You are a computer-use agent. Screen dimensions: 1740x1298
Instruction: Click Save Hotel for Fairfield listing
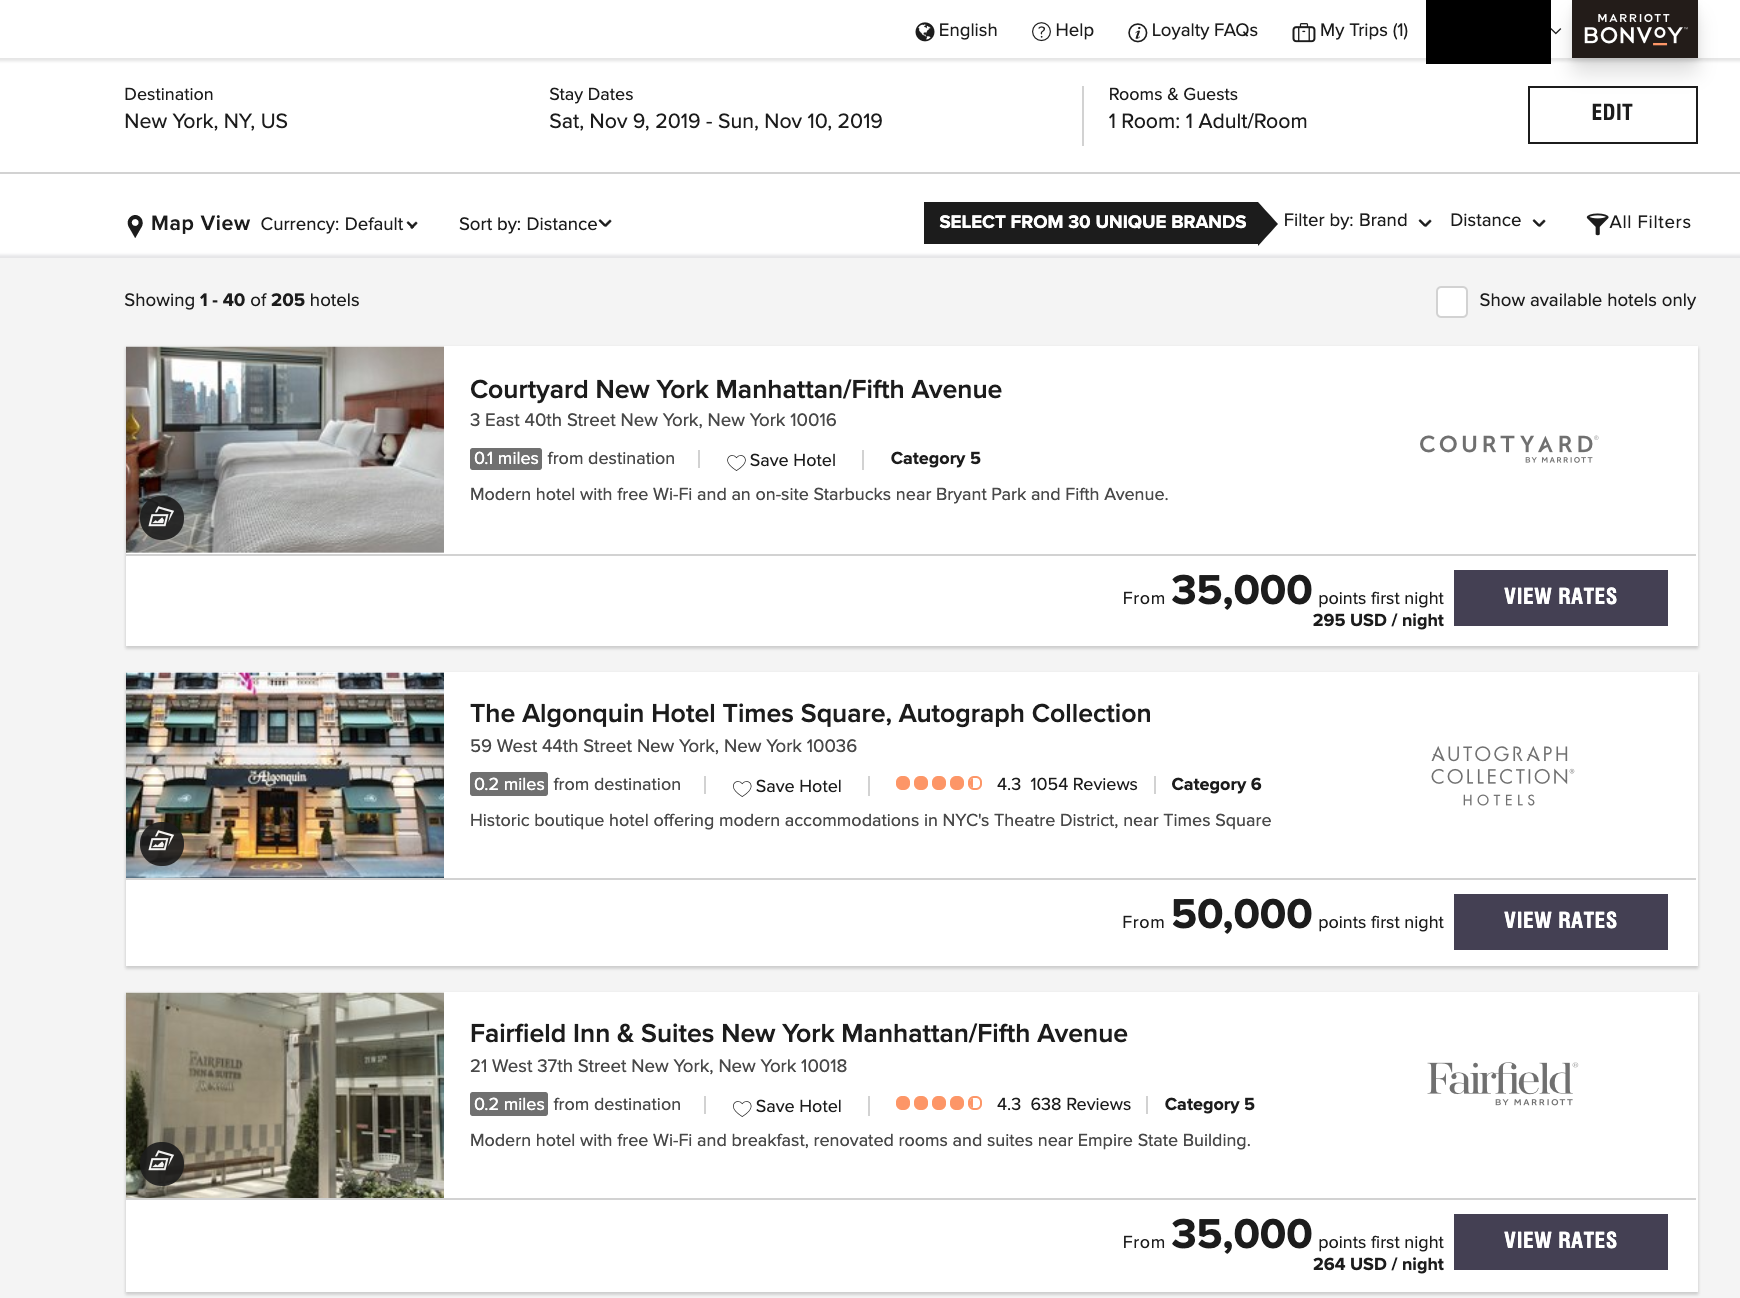point(787,1106)
